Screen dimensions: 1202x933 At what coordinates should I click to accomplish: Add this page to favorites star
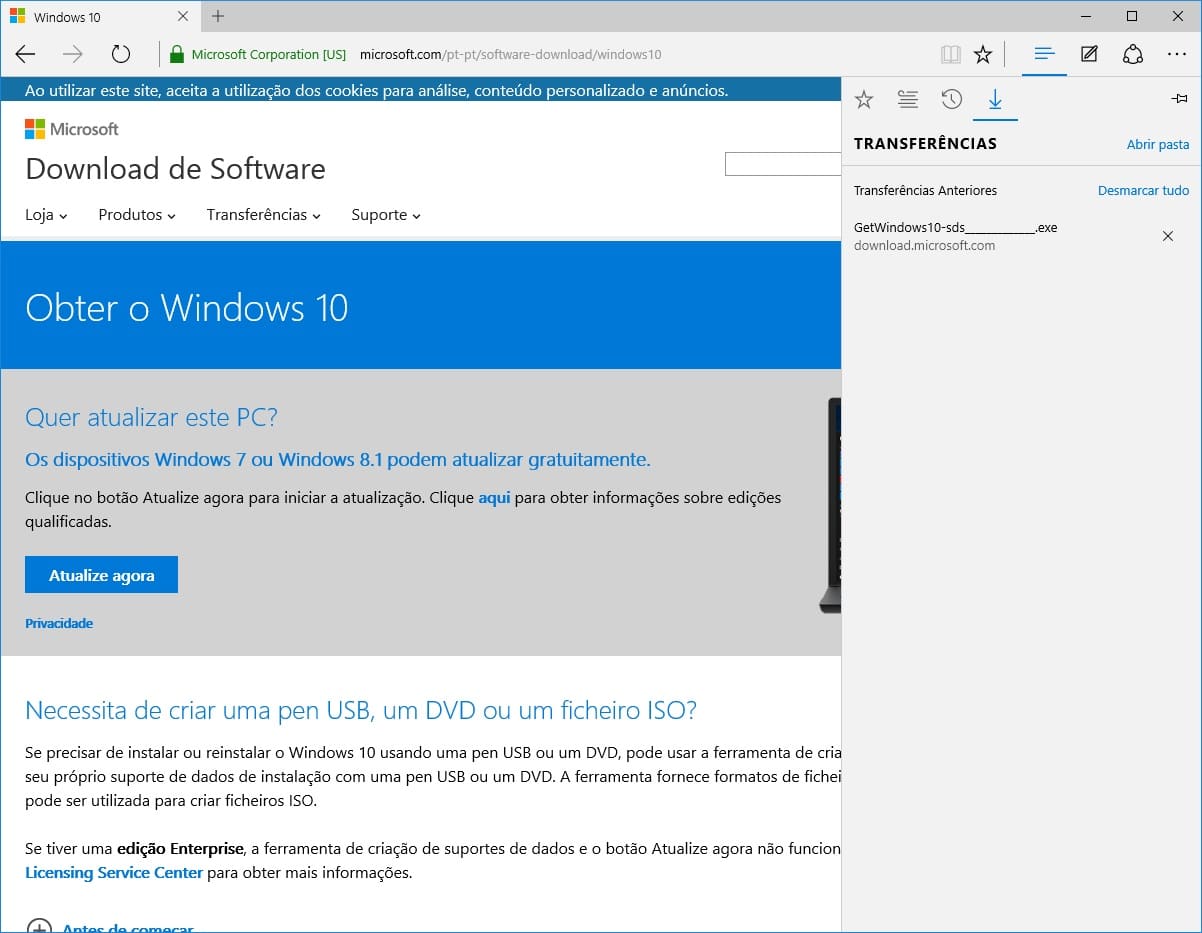tap(983, 54)
